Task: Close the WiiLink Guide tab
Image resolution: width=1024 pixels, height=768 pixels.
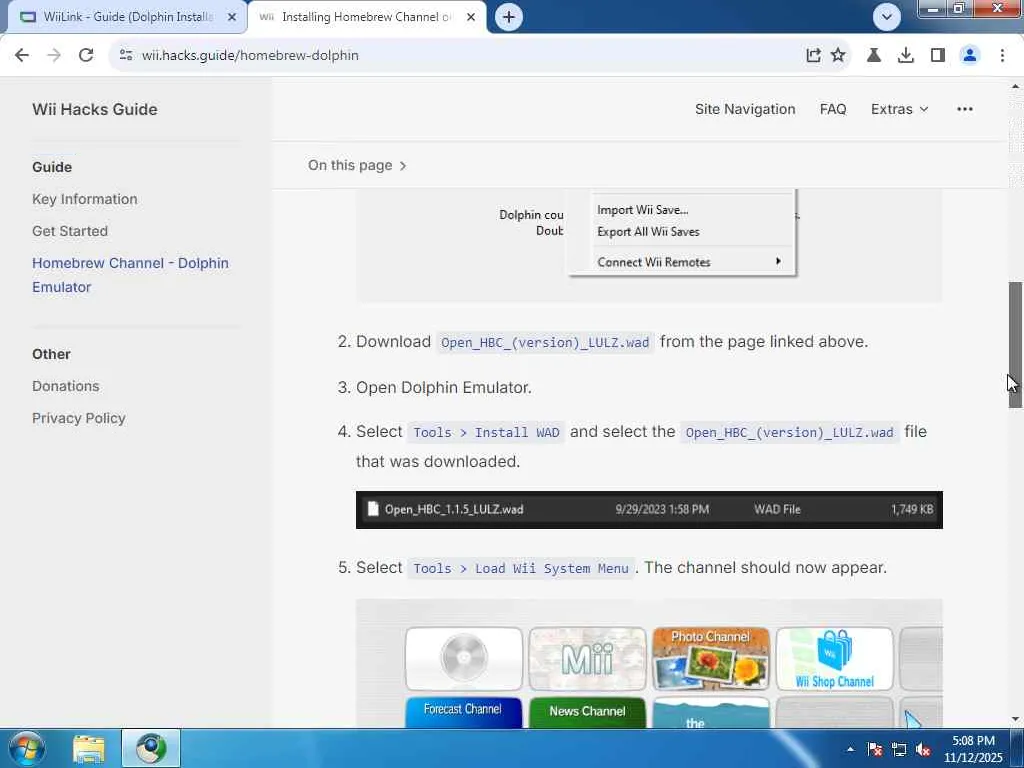Action: 232,18
